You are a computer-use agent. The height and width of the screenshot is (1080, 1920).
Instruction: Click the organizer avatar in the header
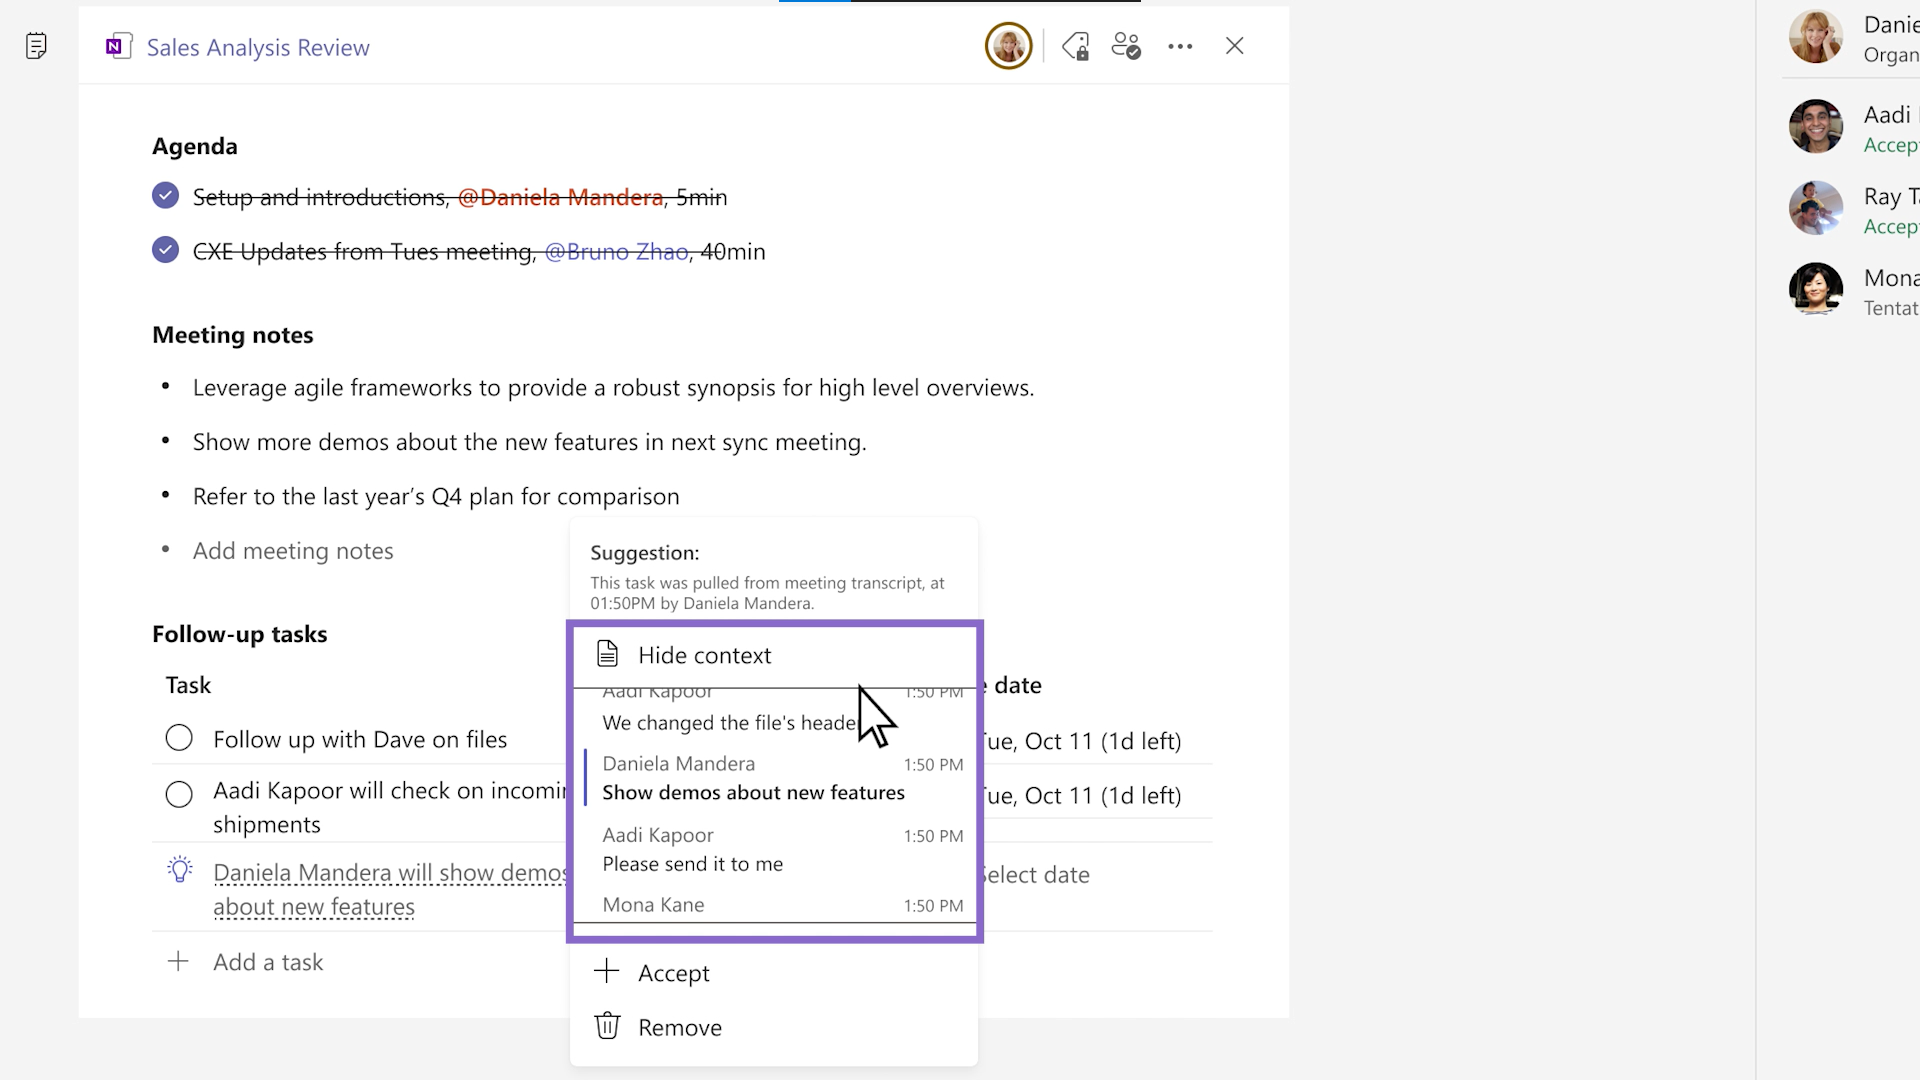(1008, 46)
